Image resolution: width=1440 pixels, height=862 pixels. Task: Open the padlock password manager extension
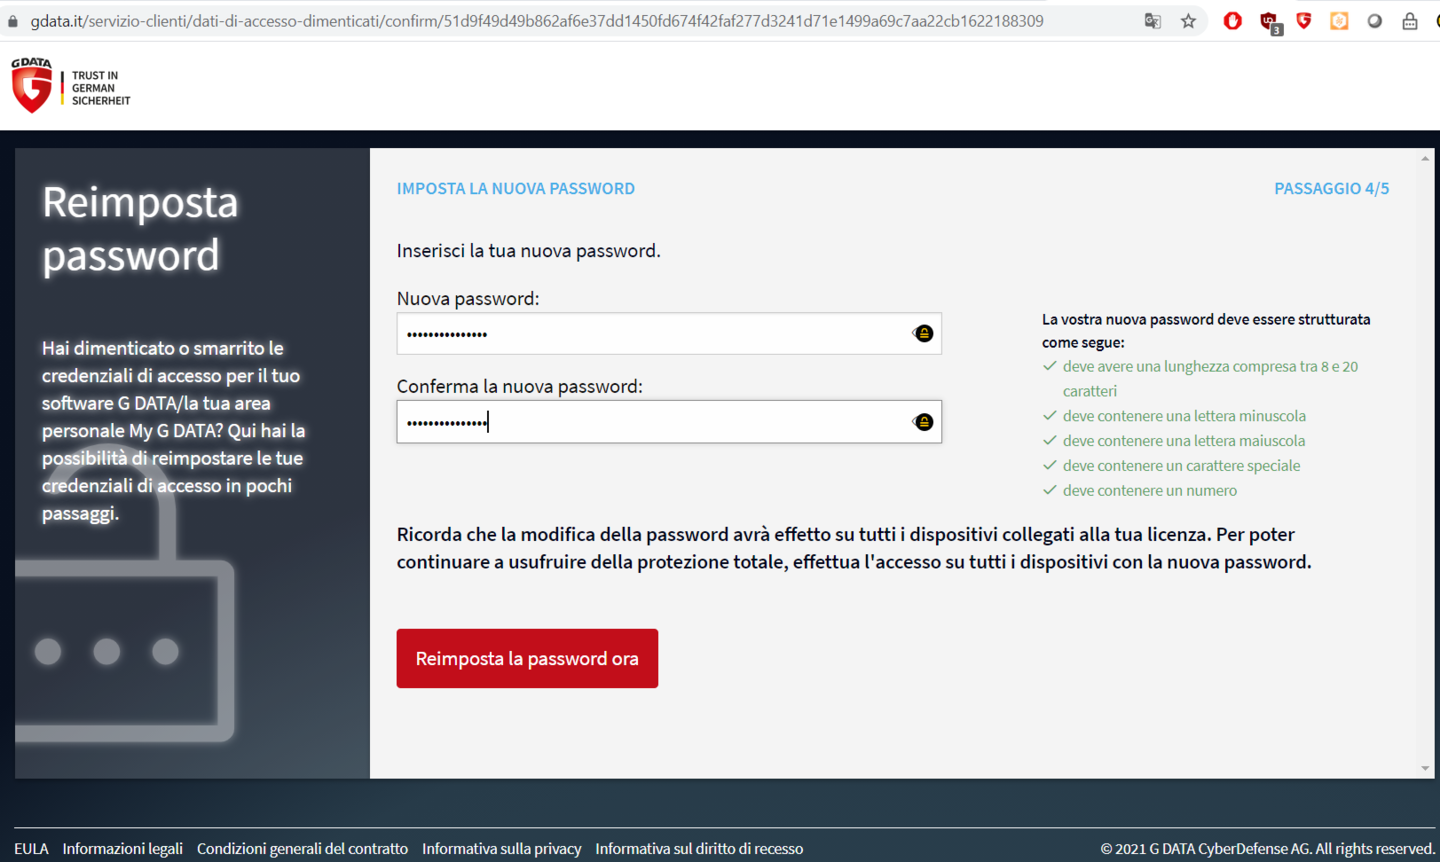1410,21
